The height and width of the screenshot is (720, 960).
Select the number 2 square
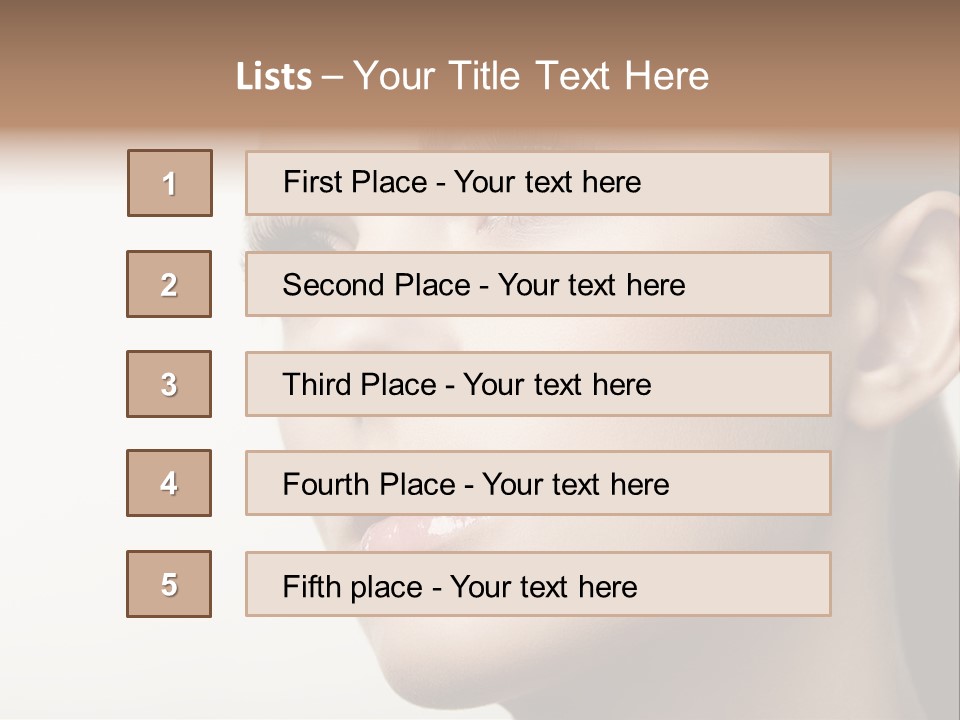(169, 284)
